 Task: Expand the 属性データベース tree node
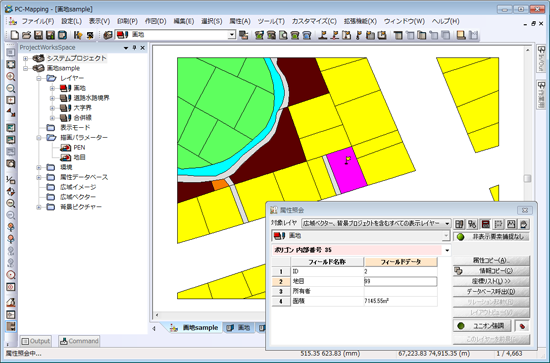point(39,177)
